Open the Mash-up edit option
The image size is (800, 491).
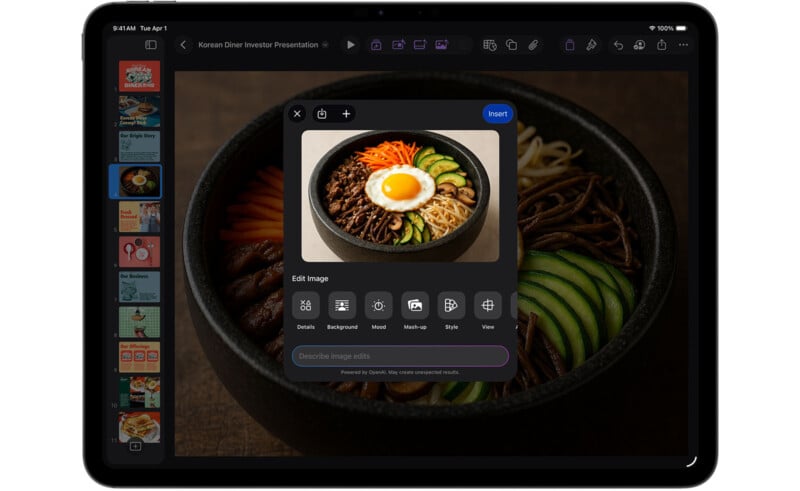pos(415,306)
